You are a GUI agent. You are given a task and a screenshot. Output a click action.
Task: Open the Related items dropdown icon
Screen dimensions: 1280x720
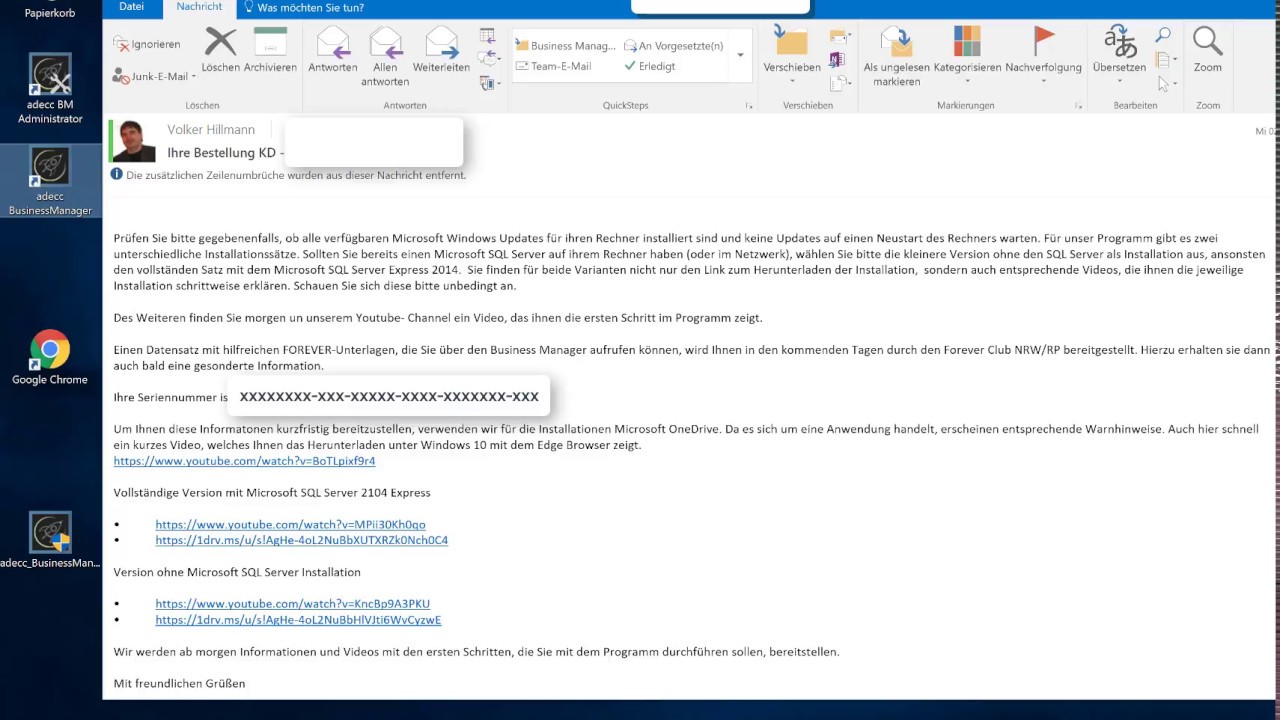[x=1165, y=60]
